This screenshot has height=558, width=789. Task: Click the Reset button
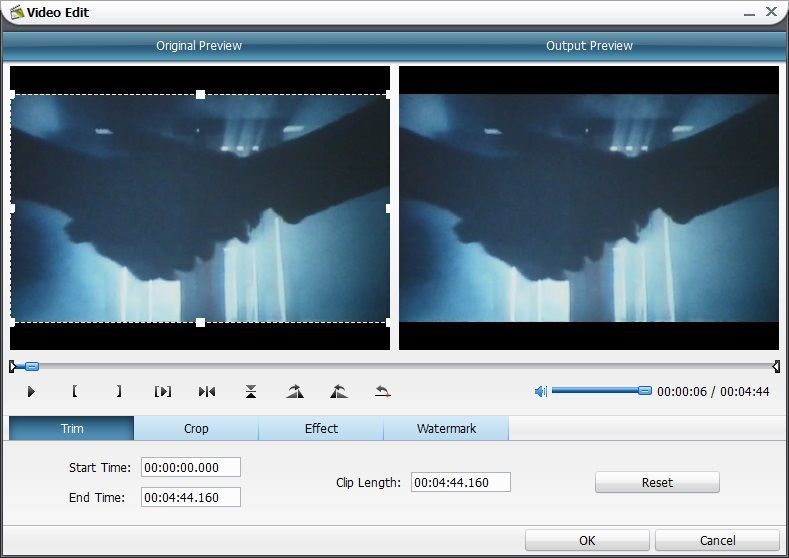click(657, 482)
